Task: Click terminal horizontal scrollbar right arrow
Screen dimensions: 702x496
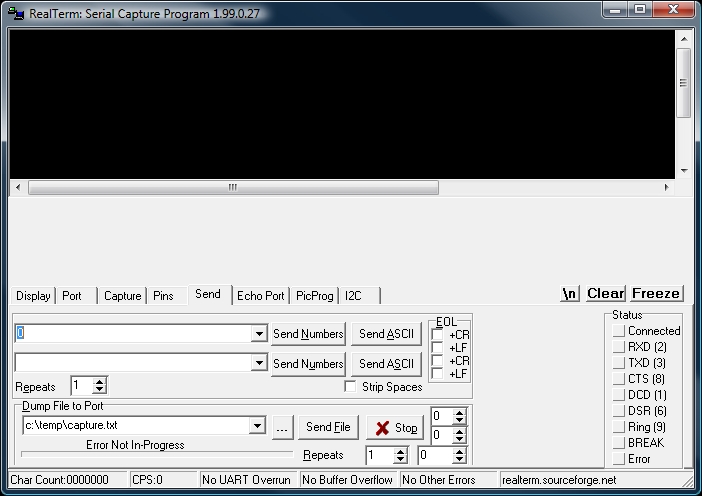Action: (666, 187)
